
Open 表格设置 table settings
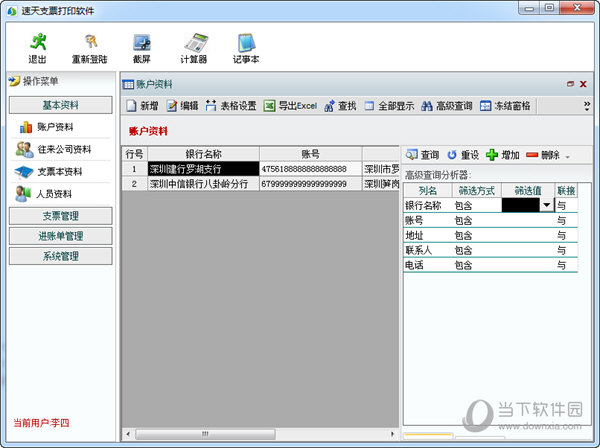point(231,106)
